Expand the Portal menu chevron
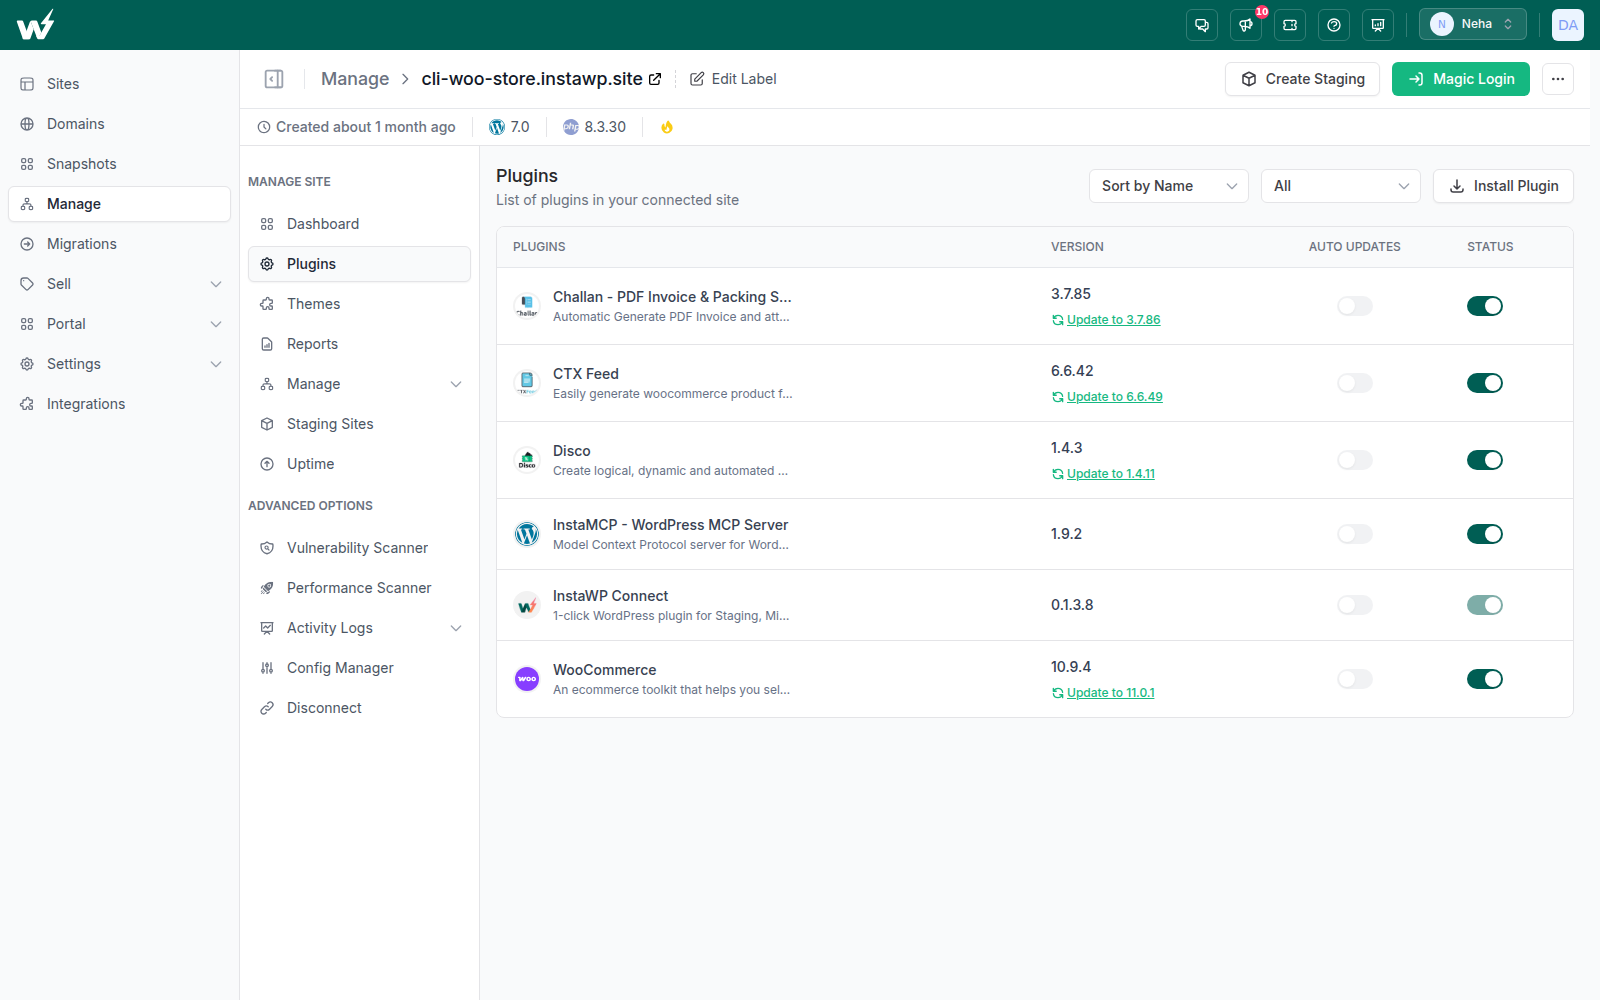Viewport: 1600px width, 1000px height. 216,324
